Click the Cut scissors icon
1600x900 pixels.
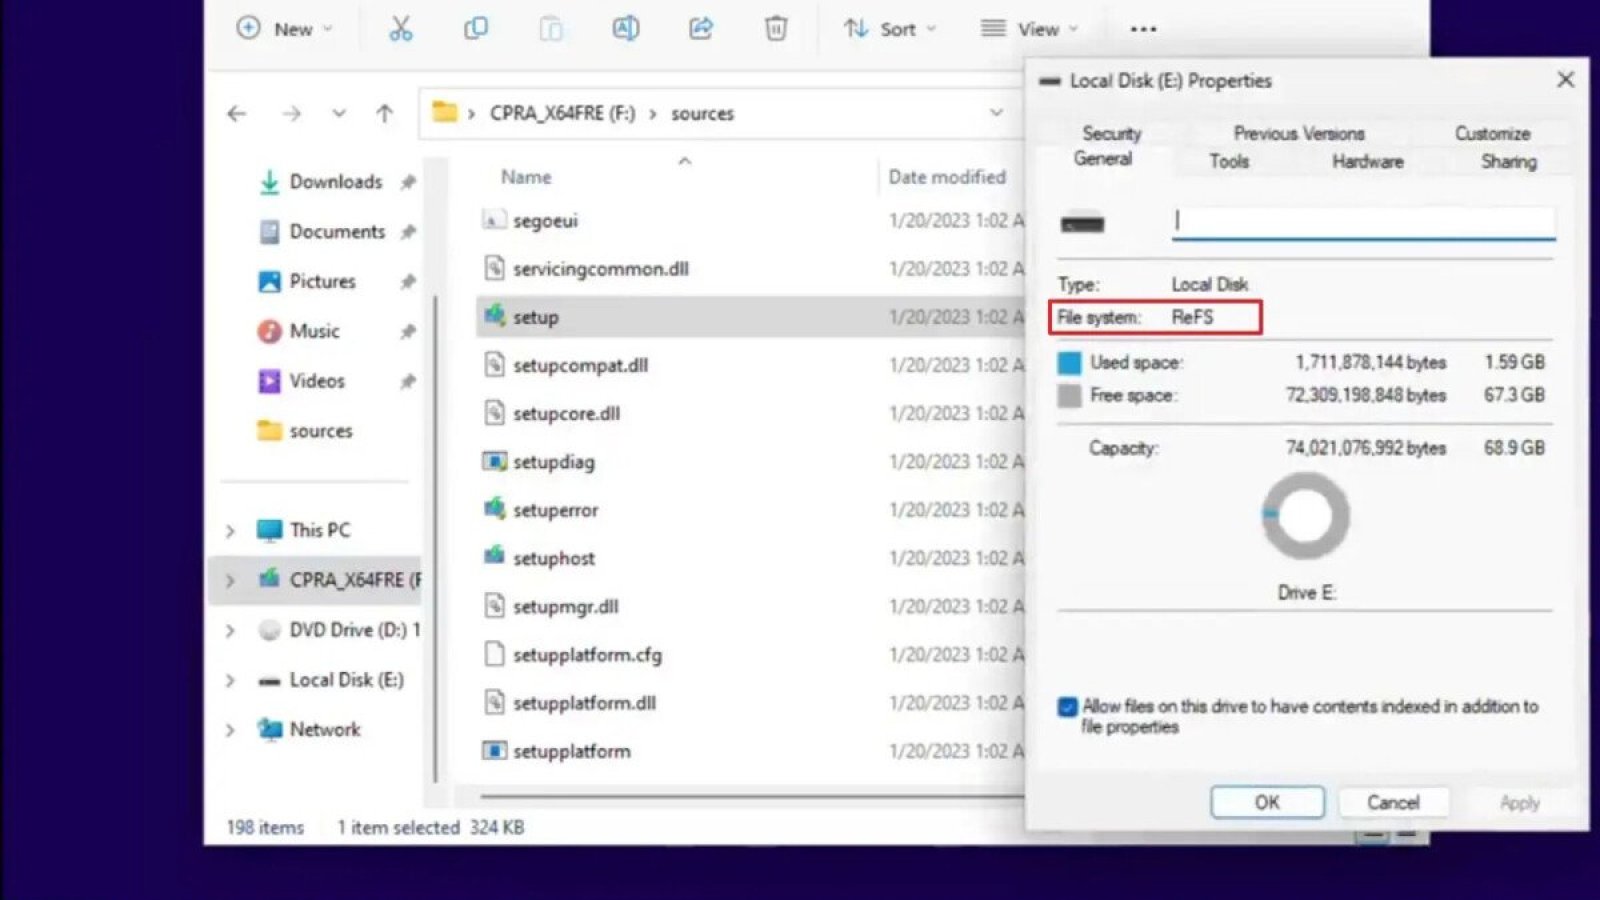[400, 29]
